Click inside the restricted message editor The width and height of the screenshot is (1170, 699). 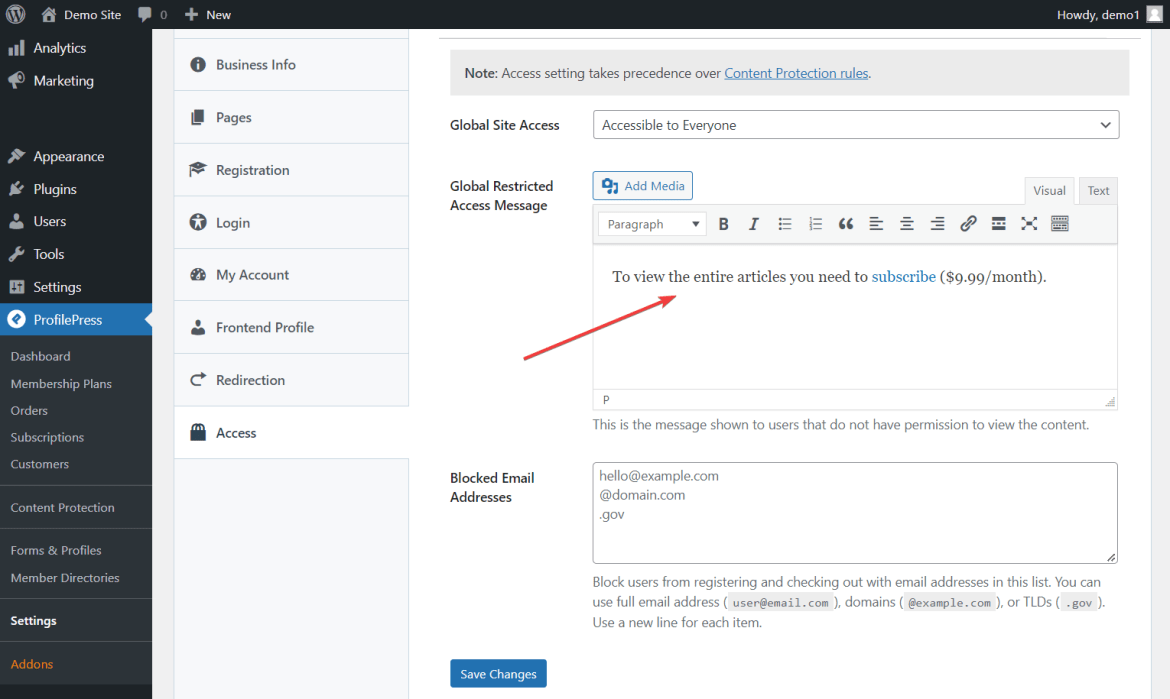[x=855, y=317]
